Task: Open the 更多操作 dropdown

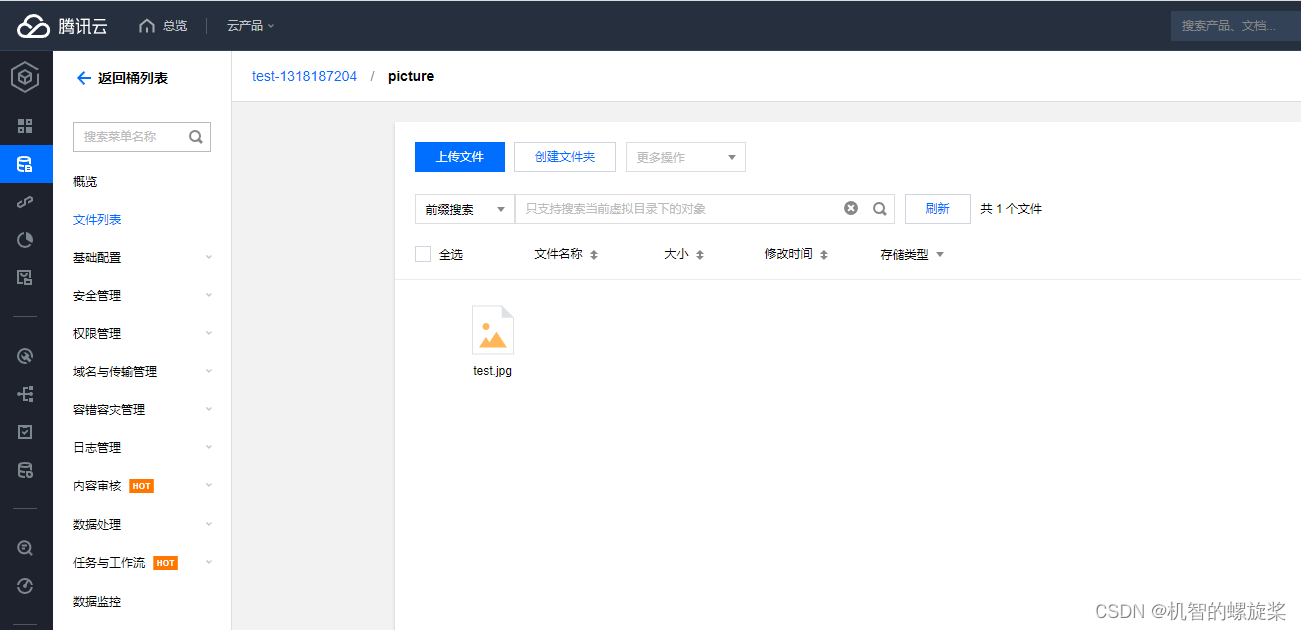Action: [x=685, y=157]
